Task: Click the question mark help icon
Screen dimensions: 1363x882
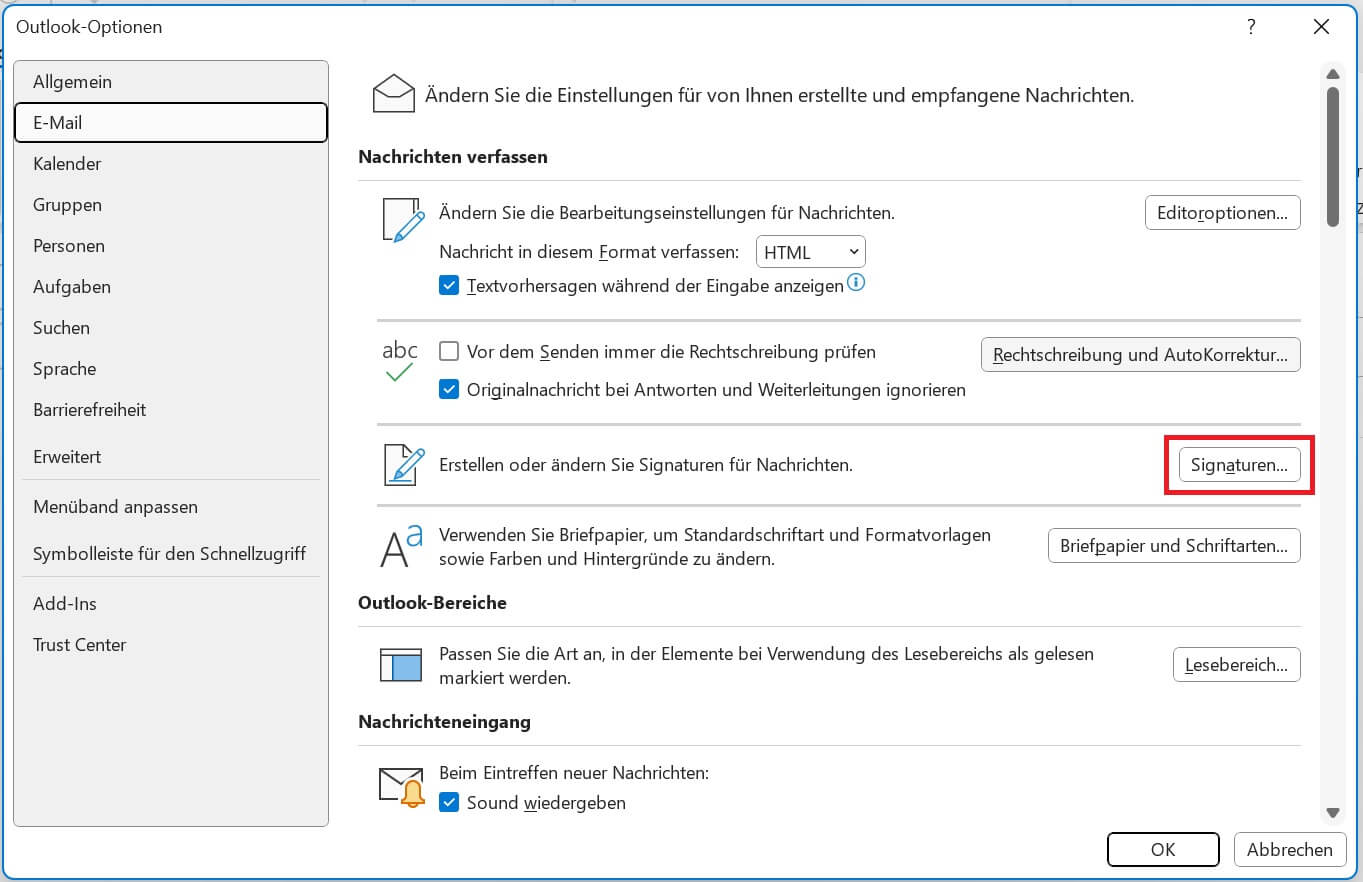Action: click(x=1251, y=27)
